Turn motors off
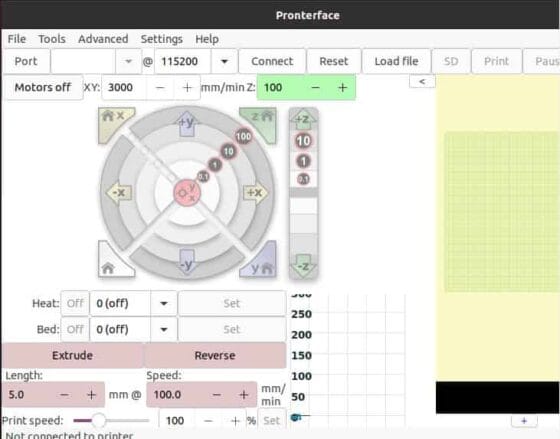 (43, 87)
